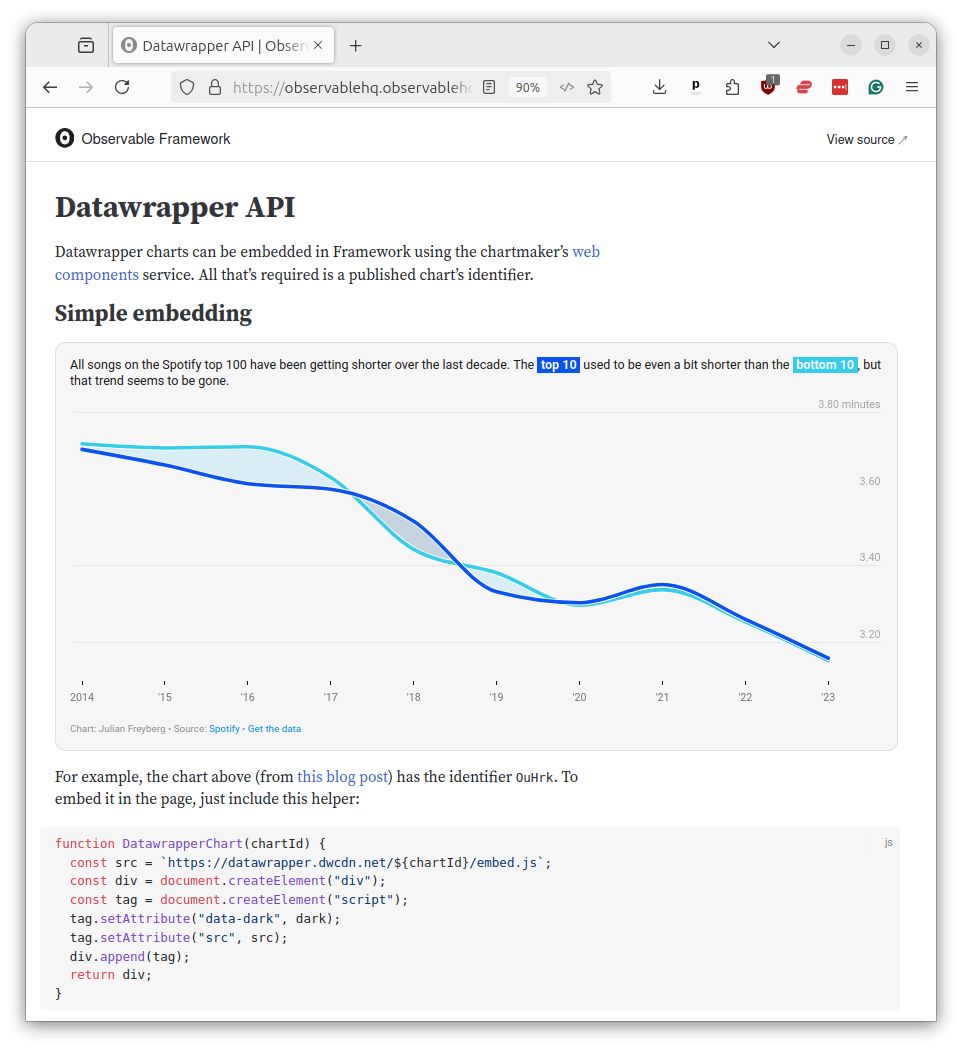Screen dimensions: 962x1050
Task: Click the 'top 10' blue legend label
Action: [x=558, y=365]
